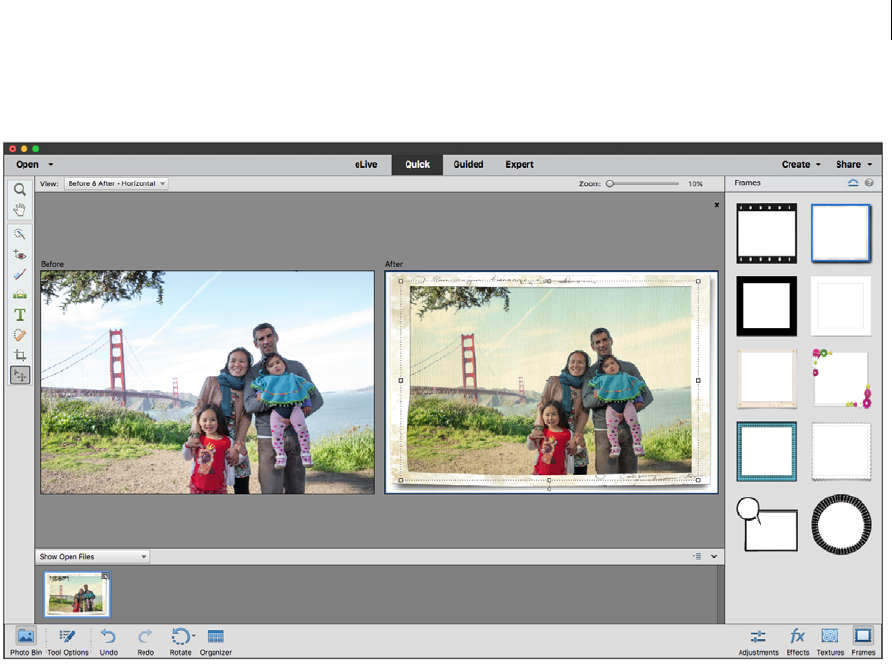Select the Zoom tool

click(19, 190)
